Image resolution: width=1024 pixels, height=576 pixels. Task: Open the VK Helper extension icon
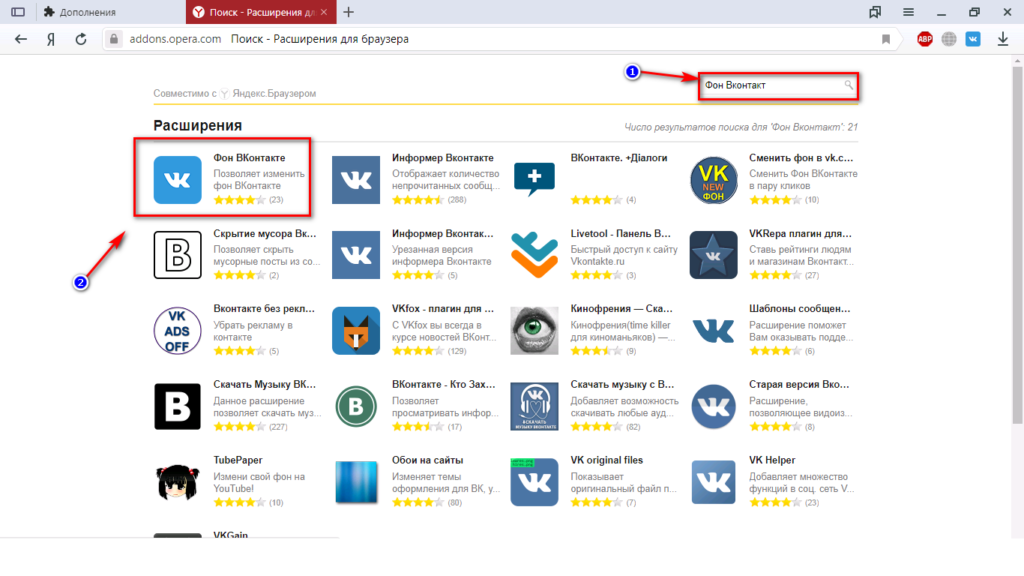[x=713, y=482]
